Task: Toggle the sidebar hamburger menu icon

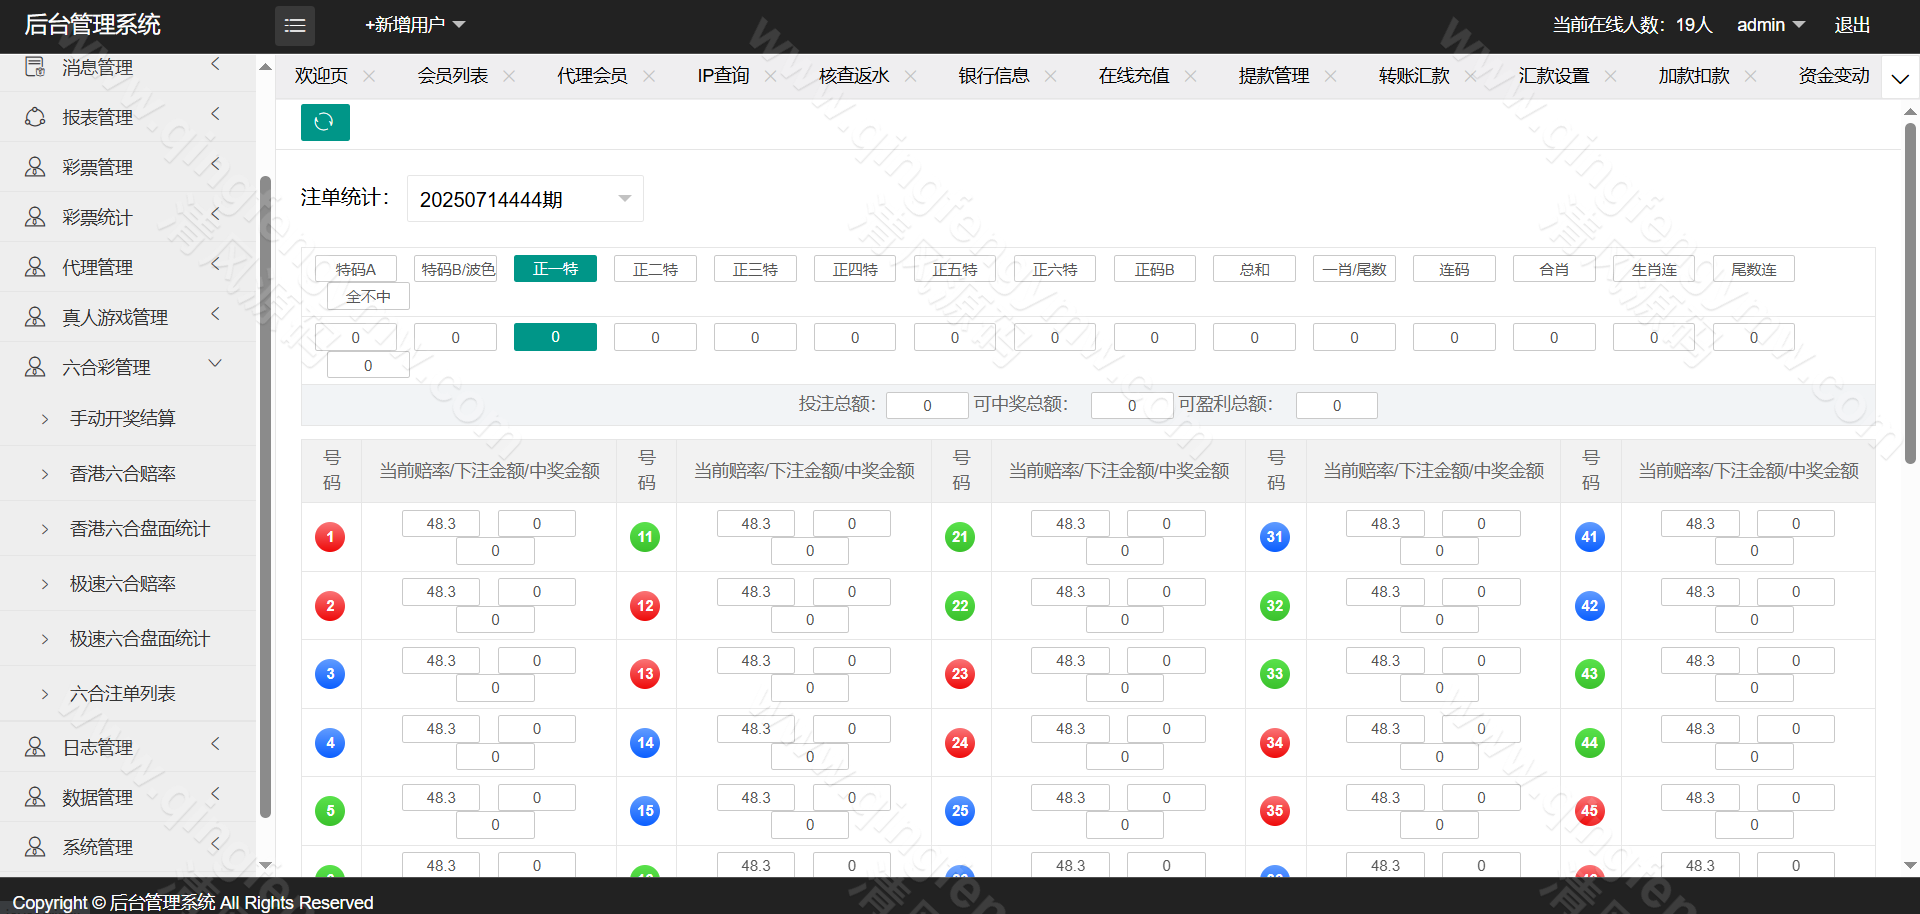Action: [295, 25]
